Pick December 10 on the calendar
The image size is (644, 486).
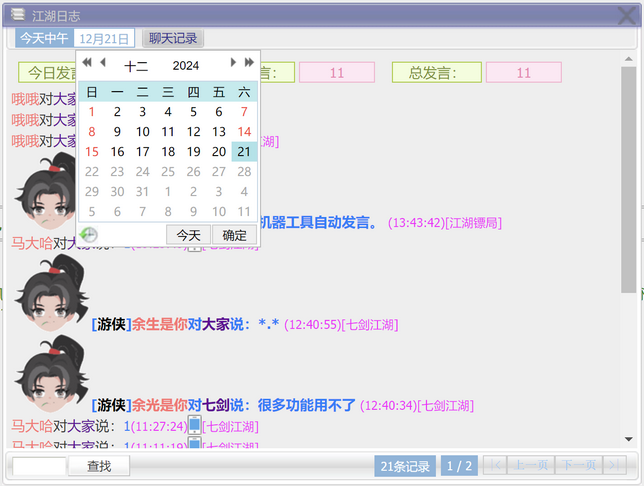pos(143,132)
